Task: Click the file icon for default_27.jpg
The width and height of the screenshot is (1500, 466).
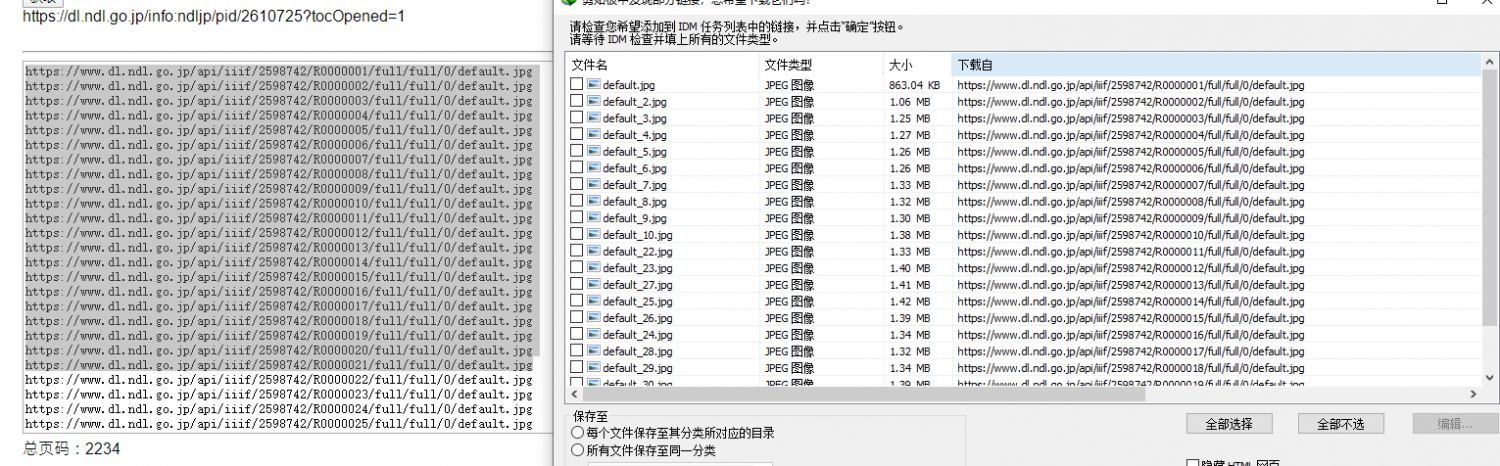Action: [593, 285]
